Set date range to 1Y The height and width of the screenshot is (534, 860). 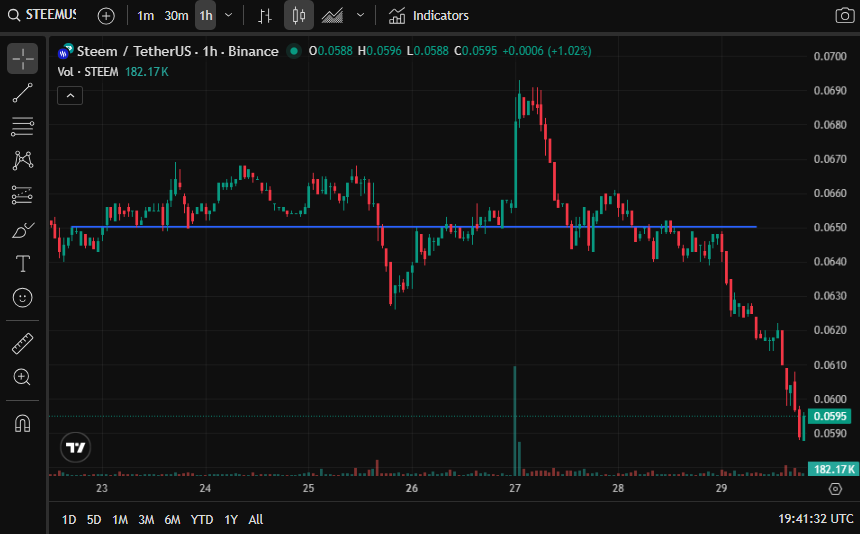(x=231, y=519)
